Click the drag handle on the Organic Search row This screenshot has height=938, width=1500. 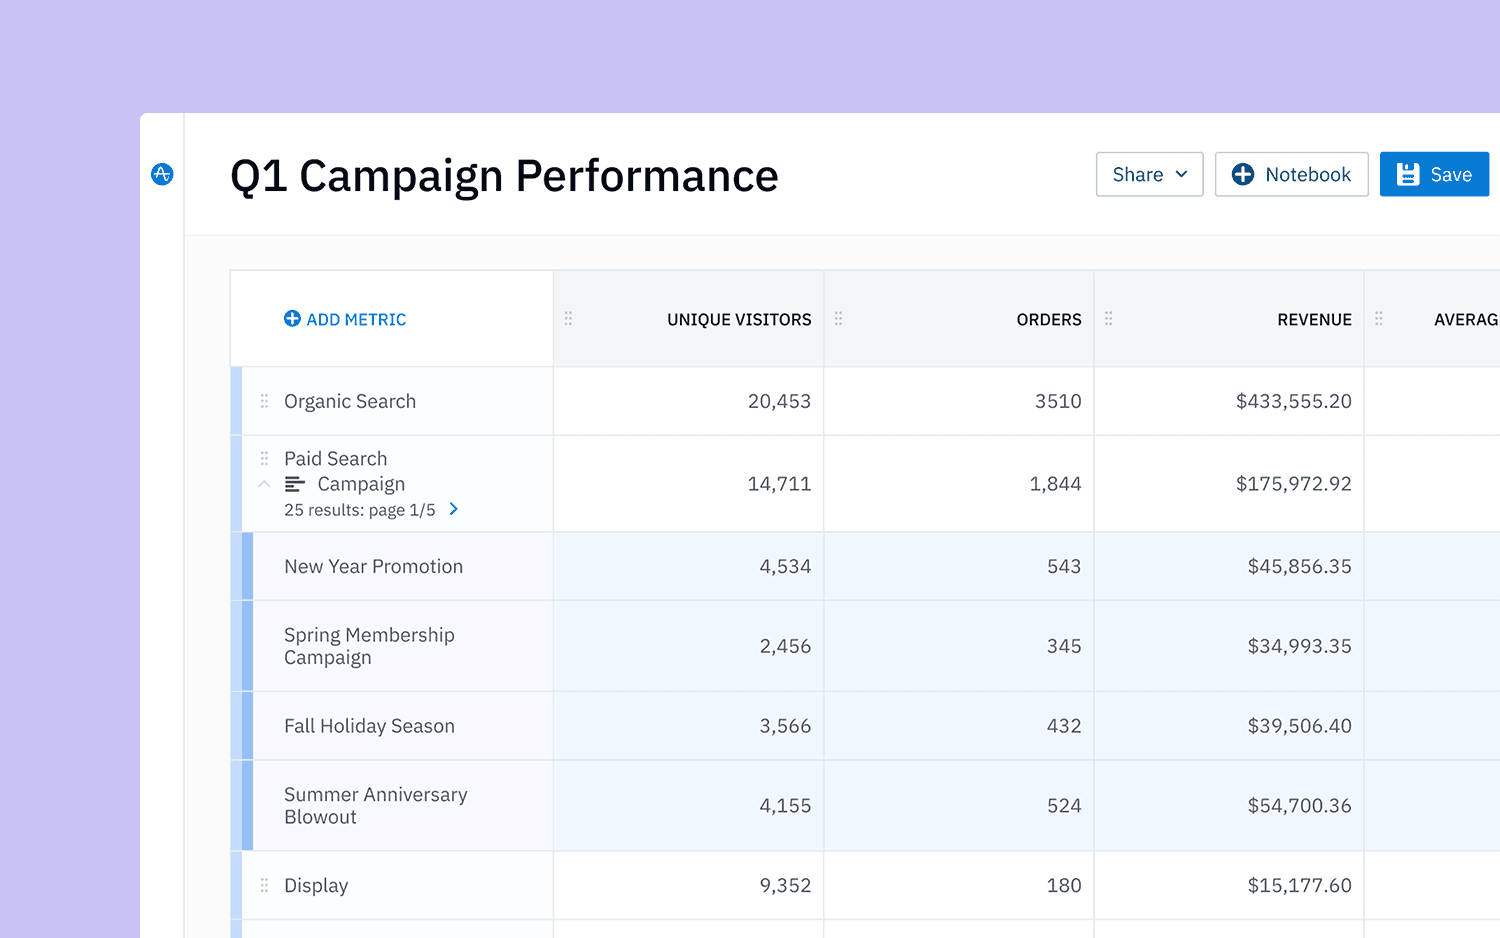pos(264,400)
